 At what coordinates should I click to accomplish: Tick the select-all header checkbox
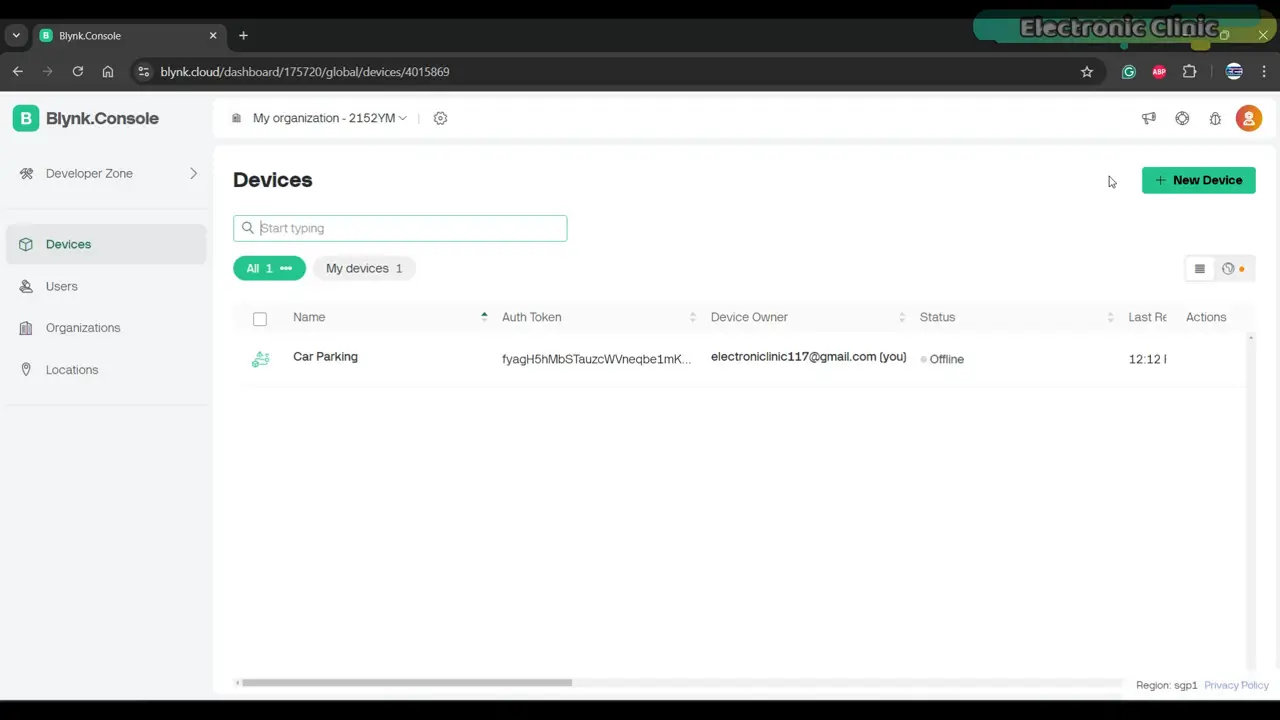point(260,319)
